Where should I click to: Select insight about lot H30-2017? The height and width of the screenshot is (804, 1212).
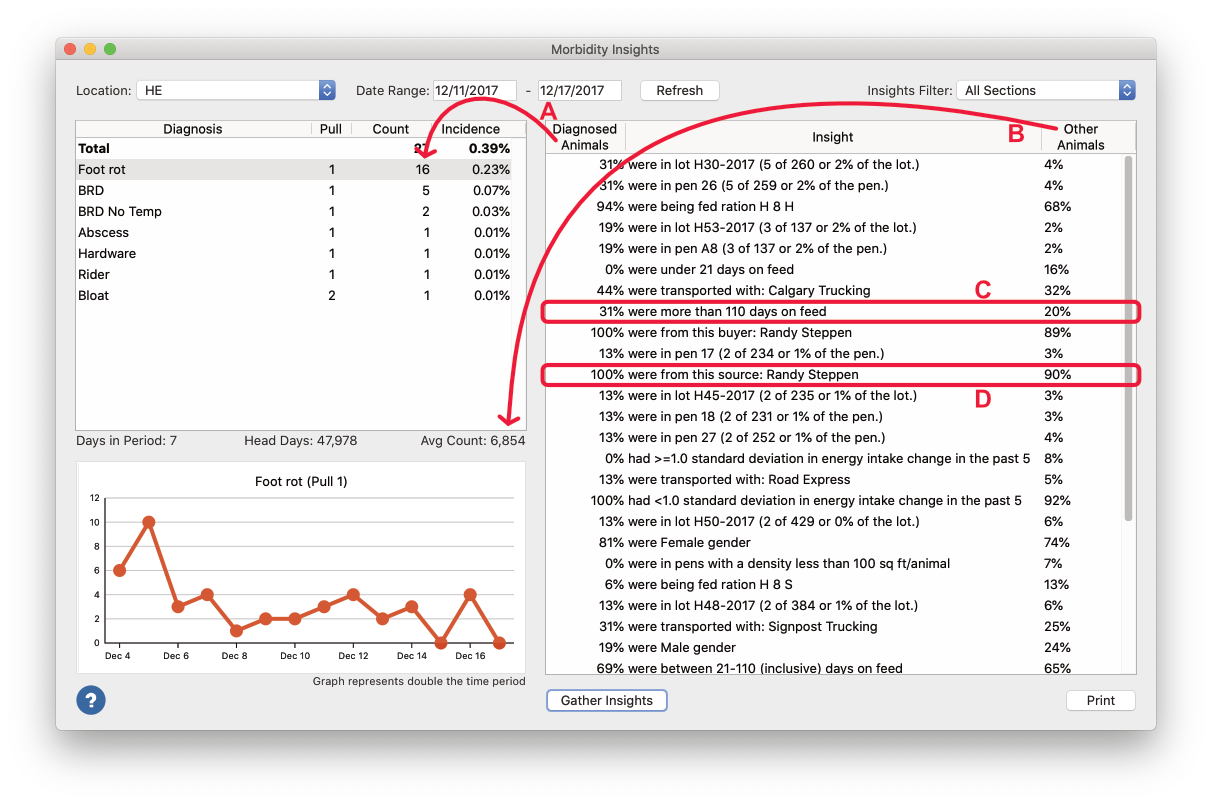click(x=834, y=164)
